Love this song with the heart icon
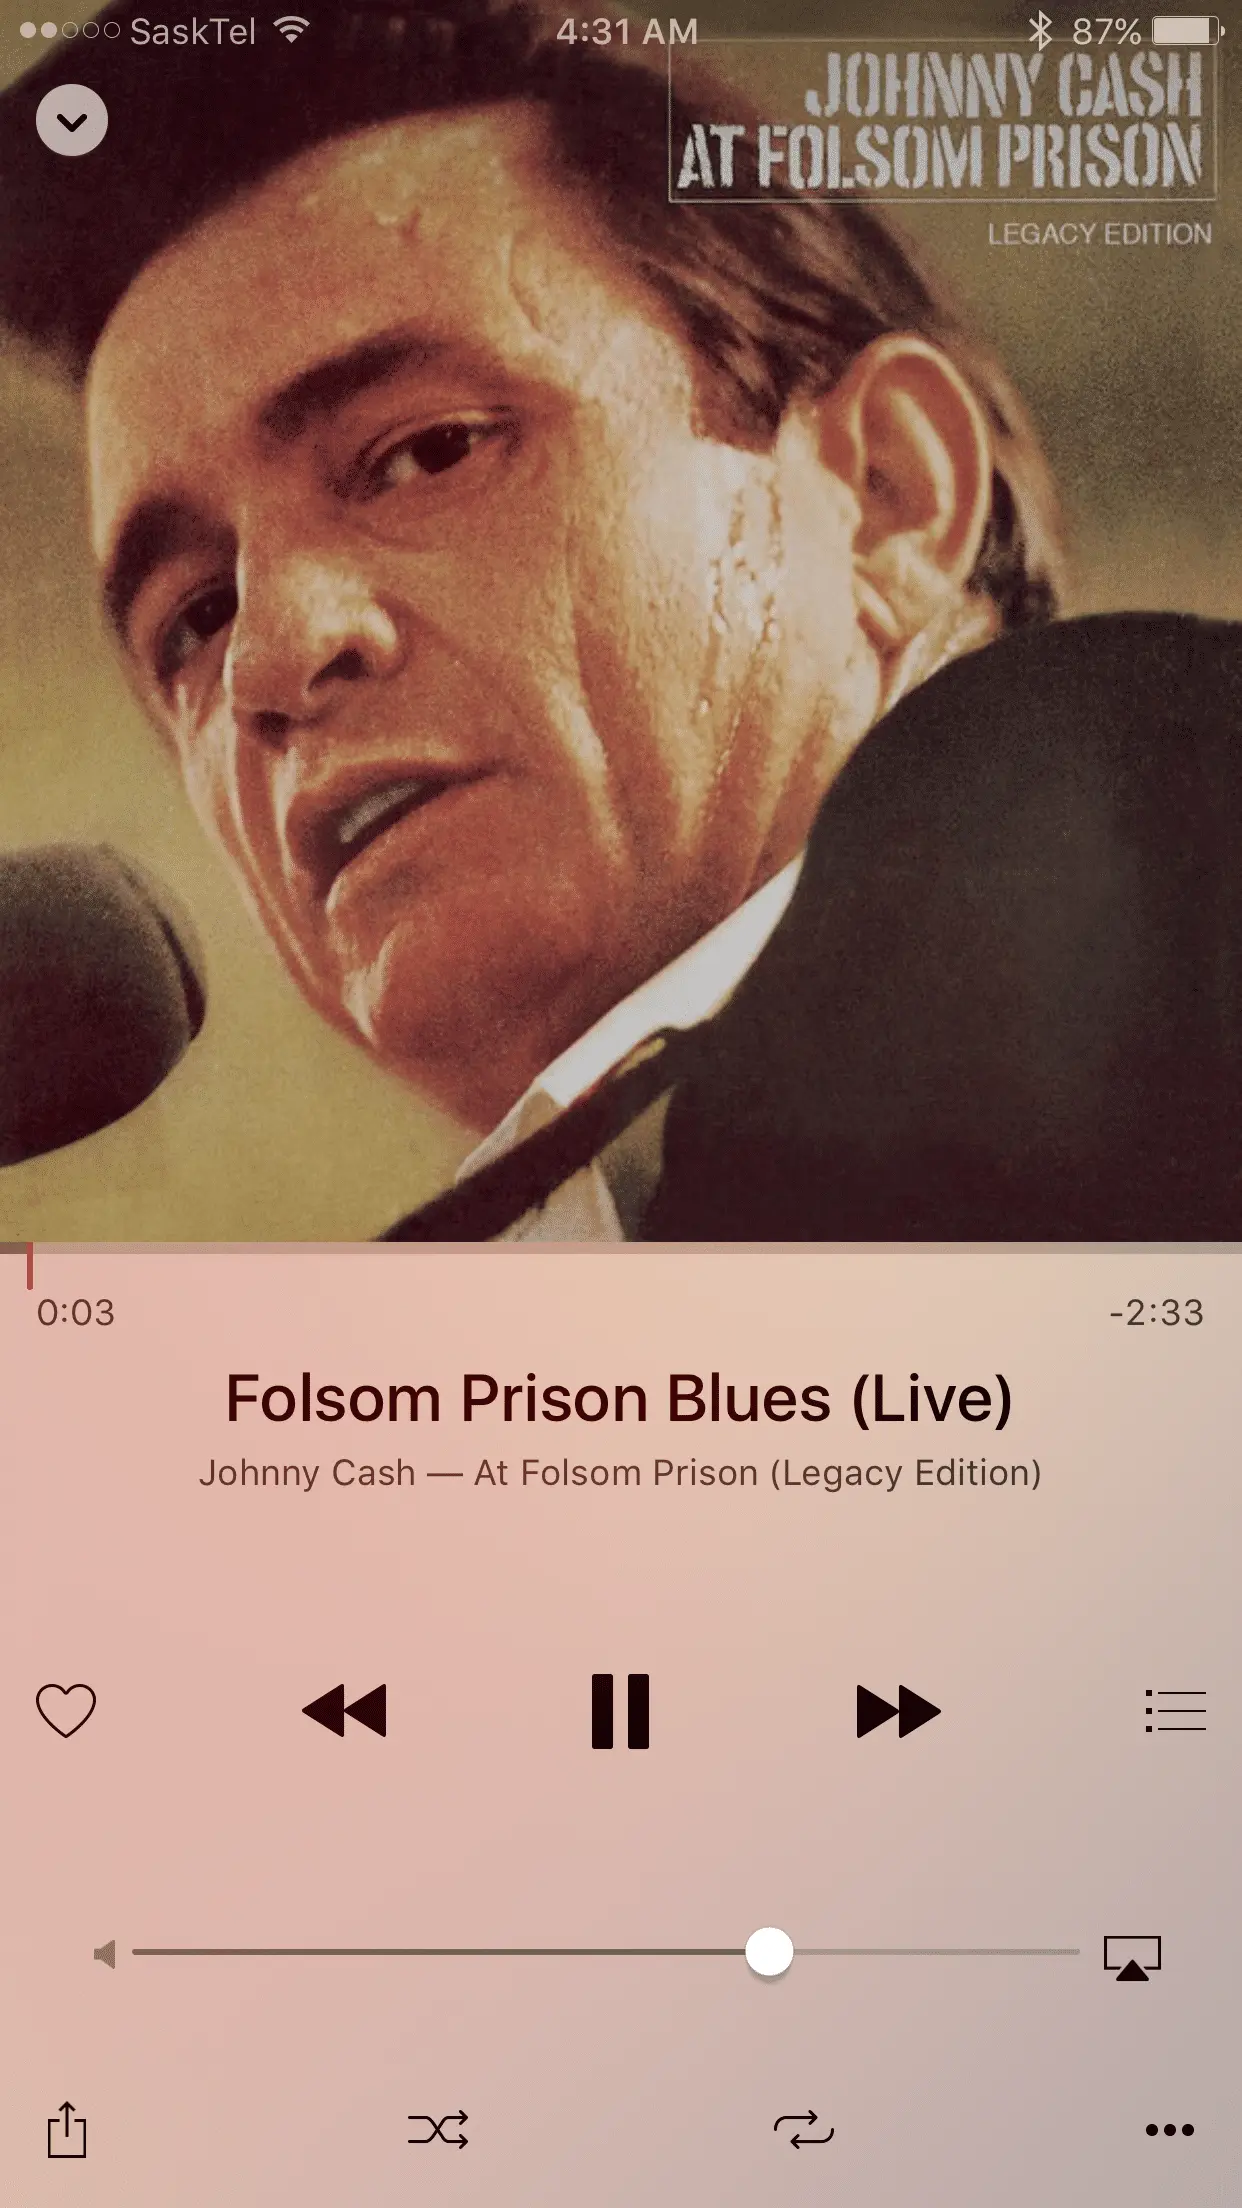Screen dimensions: 1242x2208 pyautogui.click(x=66, y=1710)
